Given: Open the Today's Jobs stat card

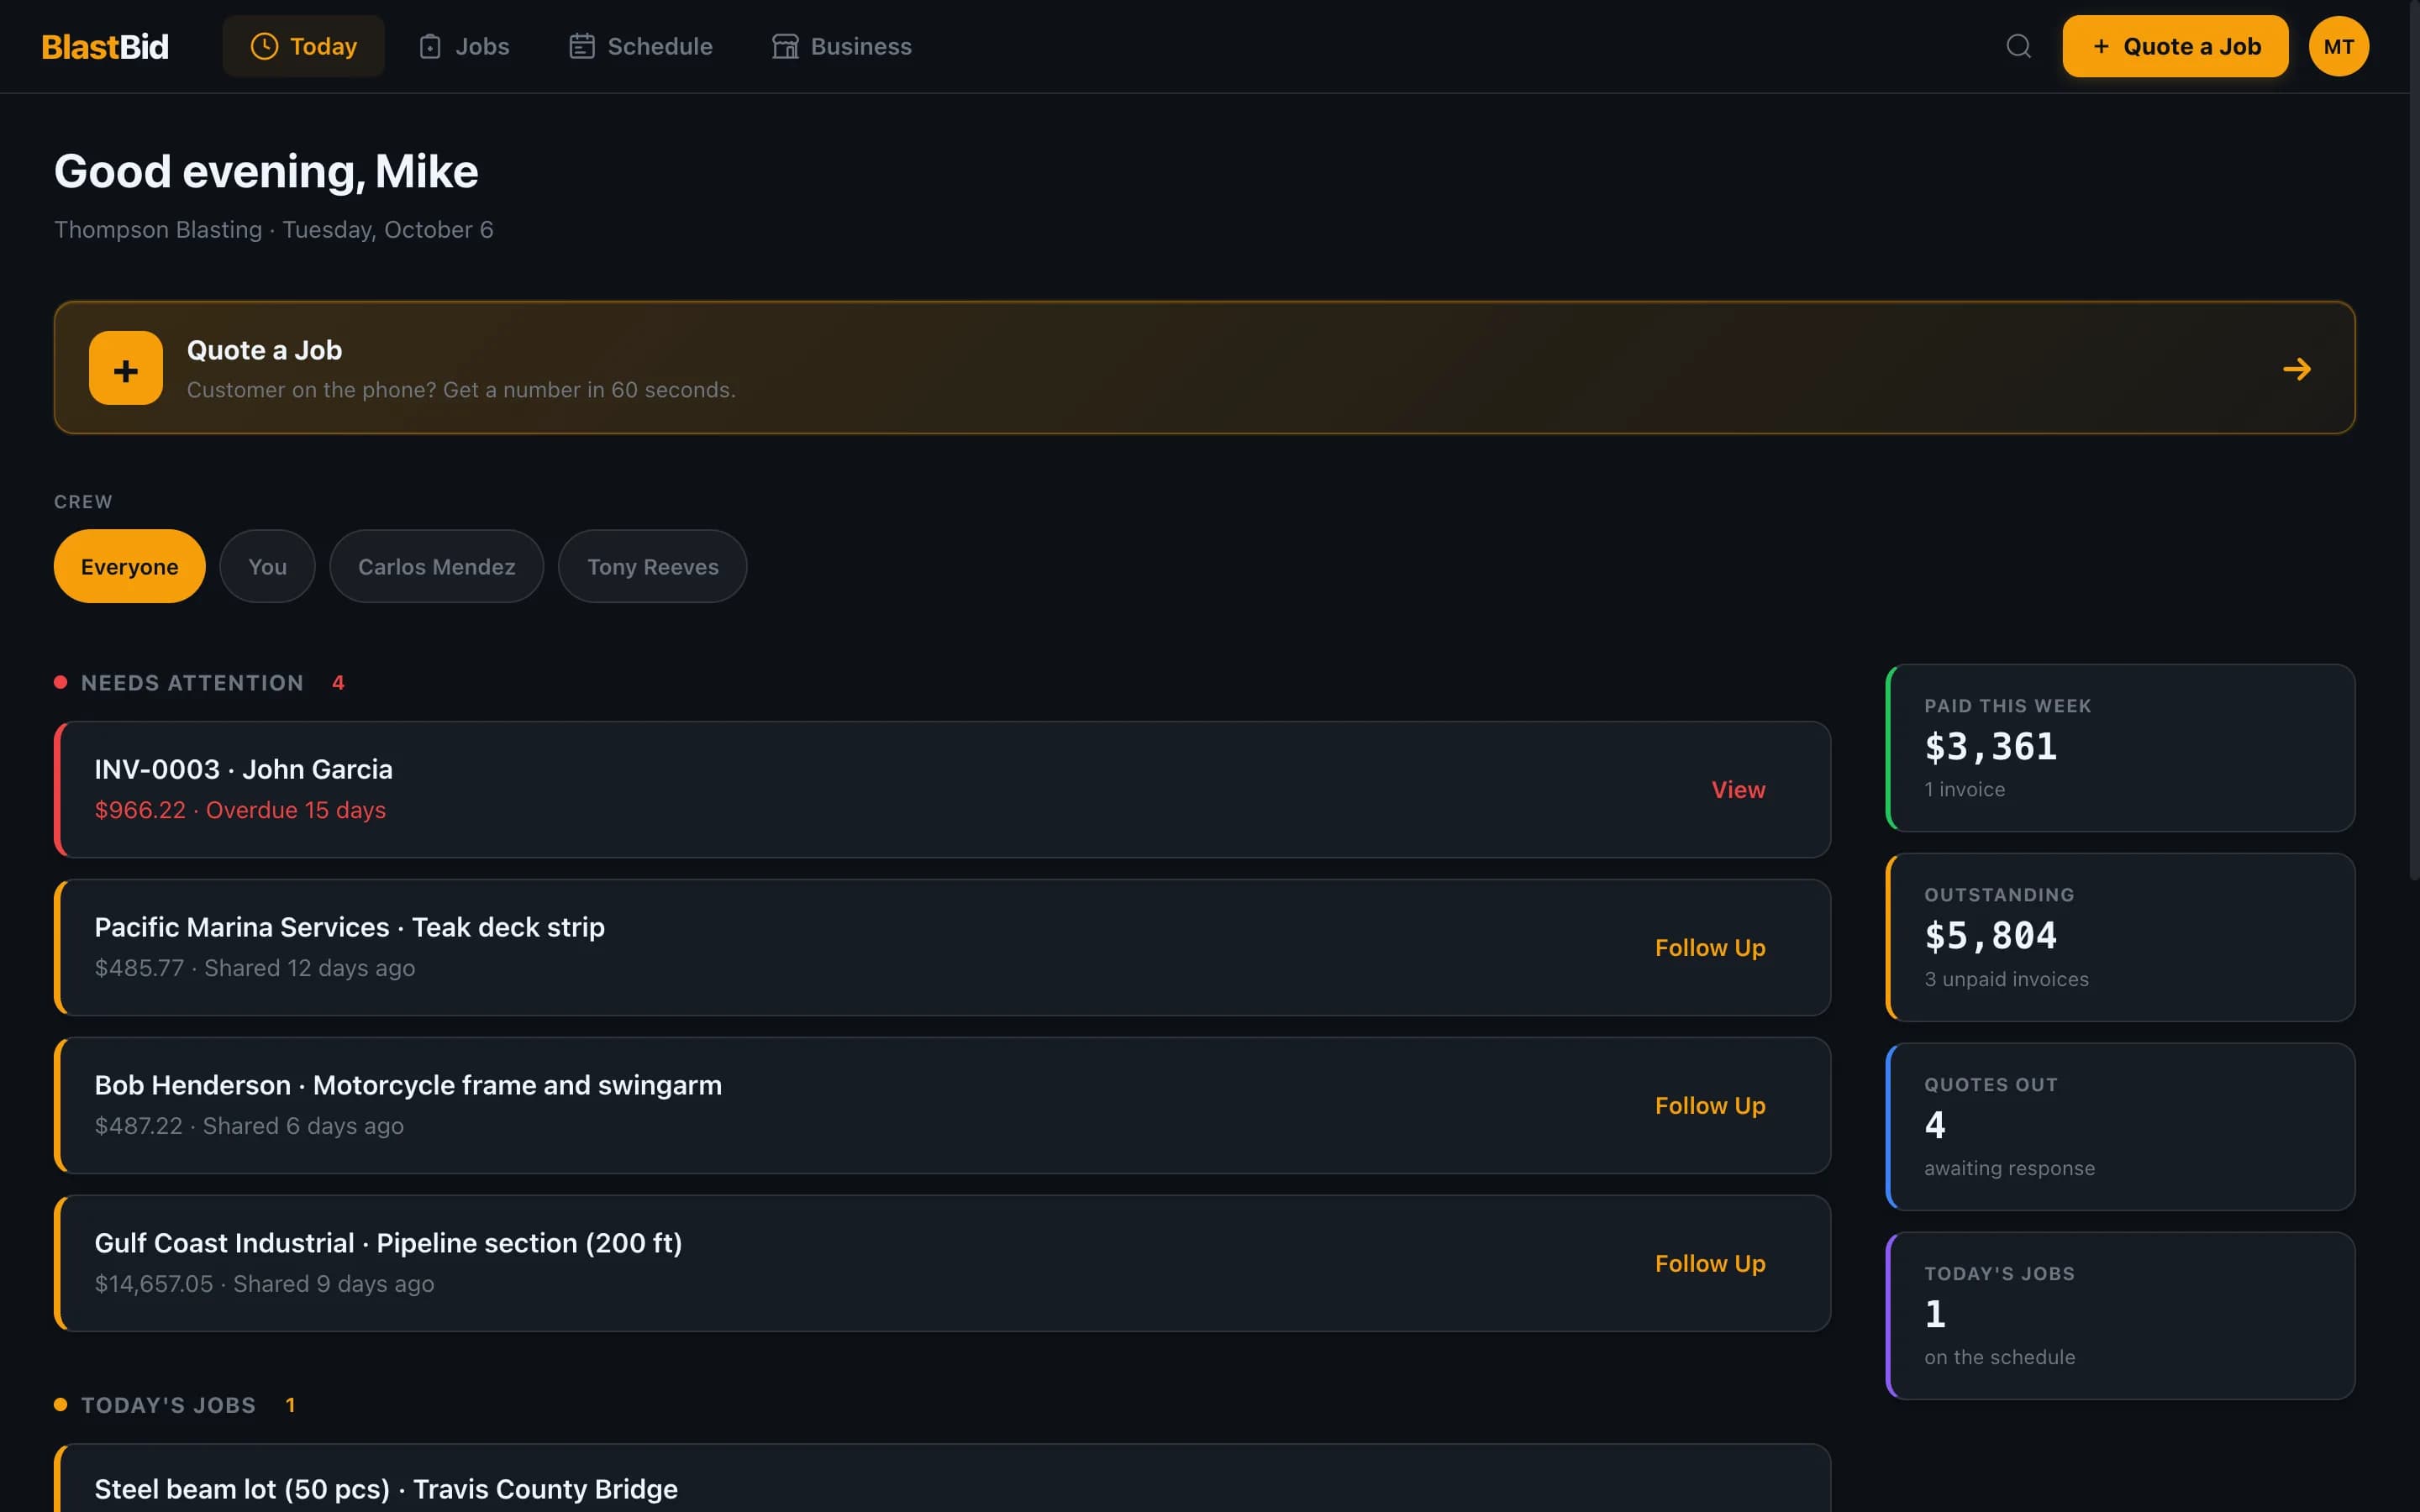Looking at the screenshot, I should (2120, 1316).
